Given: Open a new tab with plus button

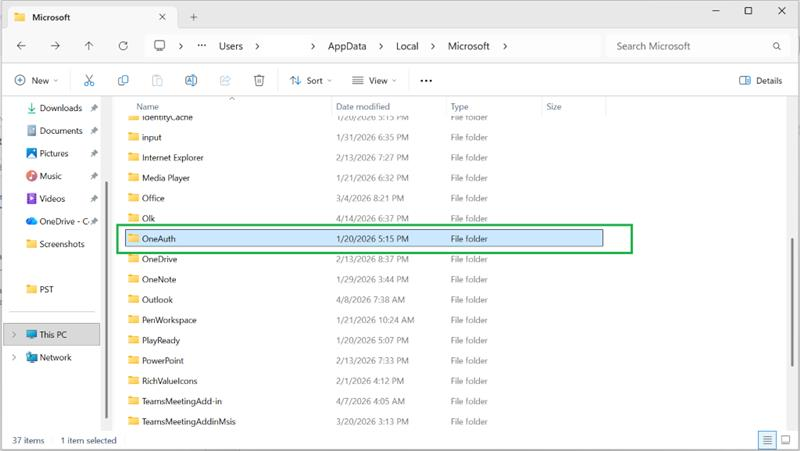Looking at the screenshot, I should (193, 17).
